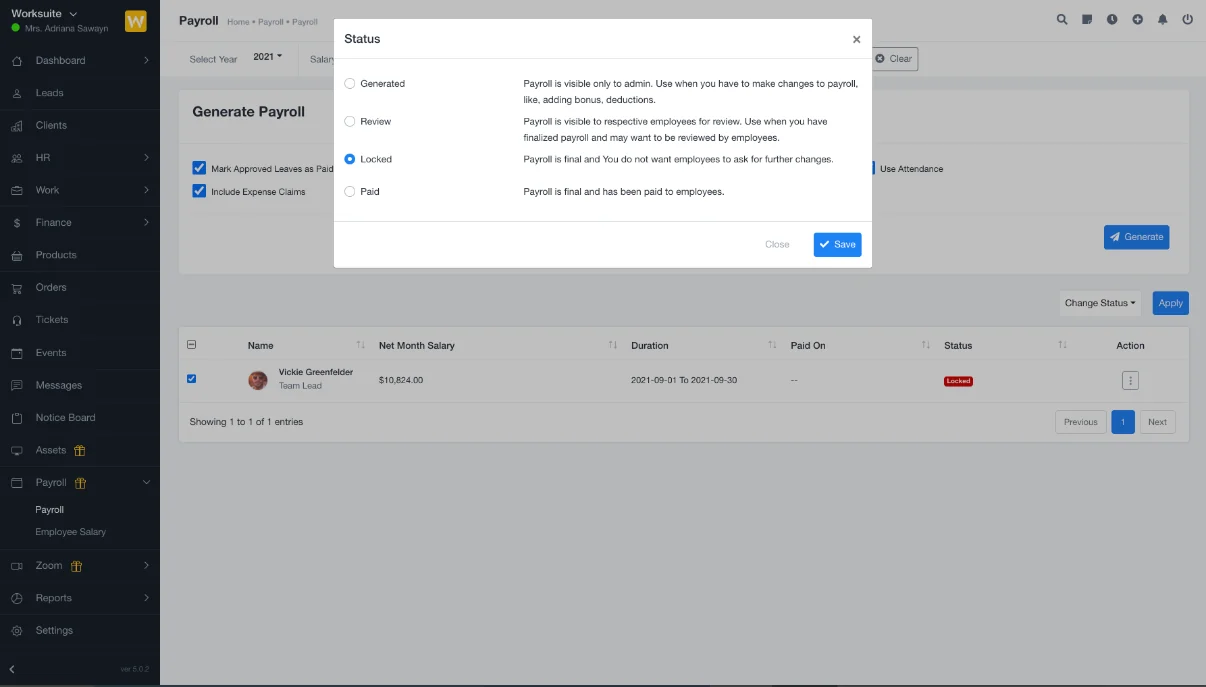The image size is (1206, 687).
Task: Click the clock timer icon
Action: pos(1112,19)
